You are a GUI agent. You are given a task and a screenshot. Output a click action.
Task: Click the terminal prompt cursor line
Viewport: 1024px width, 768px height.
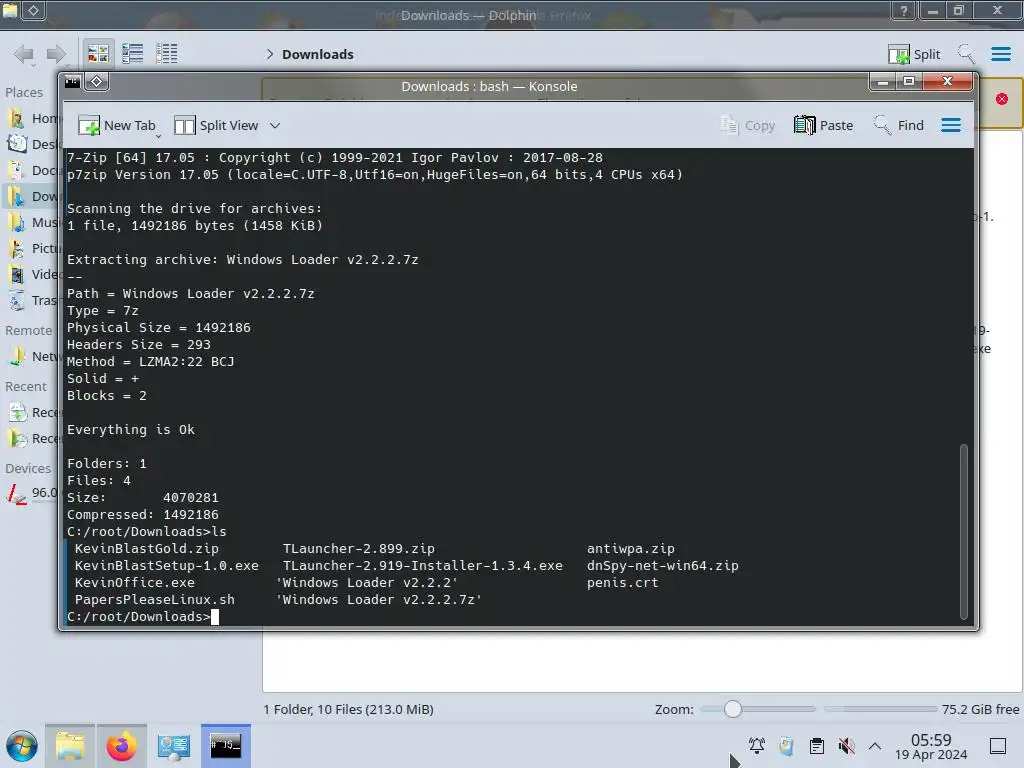pyautogui.click(x=143, y=616)
